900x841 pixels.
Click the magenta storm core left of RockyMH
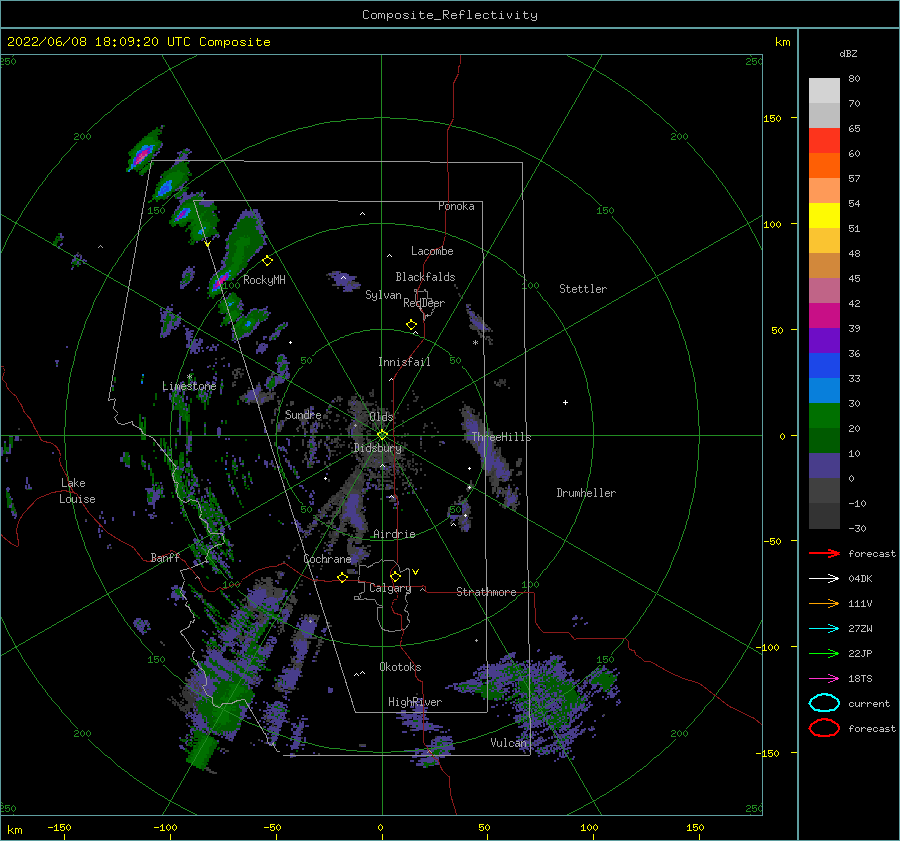(219, 281)
